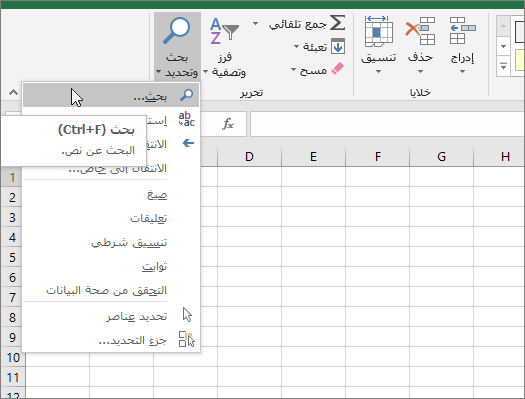Expand the تعبئة dropdown arrow
The height and width of the screenshot is (399, 525).
click(296, 47)
